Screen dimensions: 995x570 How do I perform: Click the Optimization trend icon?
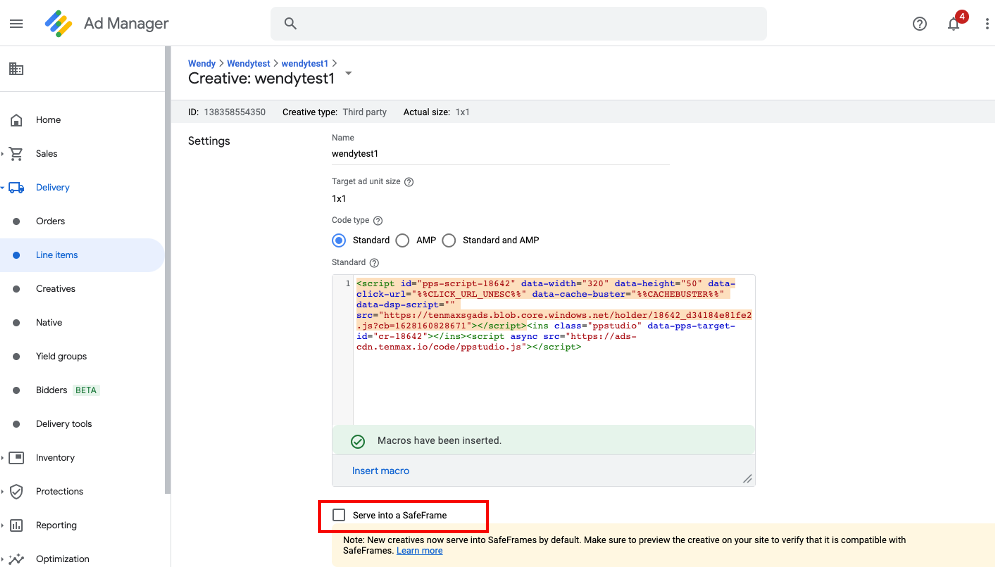(x=16, y=559)
